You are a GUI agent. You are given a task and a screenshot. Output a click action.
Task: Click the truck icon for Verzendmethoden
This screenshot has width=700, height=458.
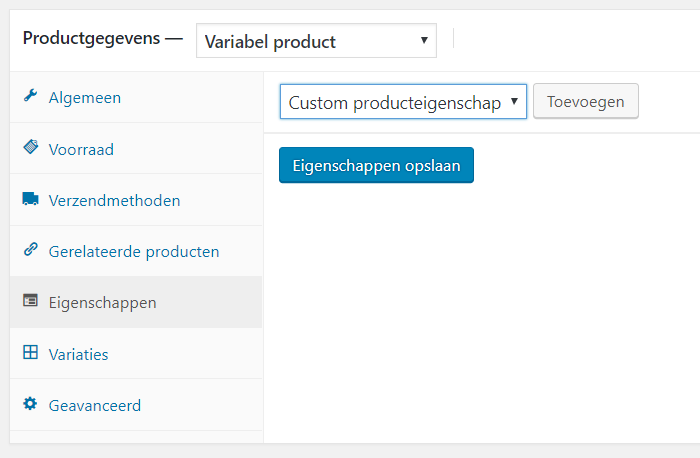click(30, 198)
